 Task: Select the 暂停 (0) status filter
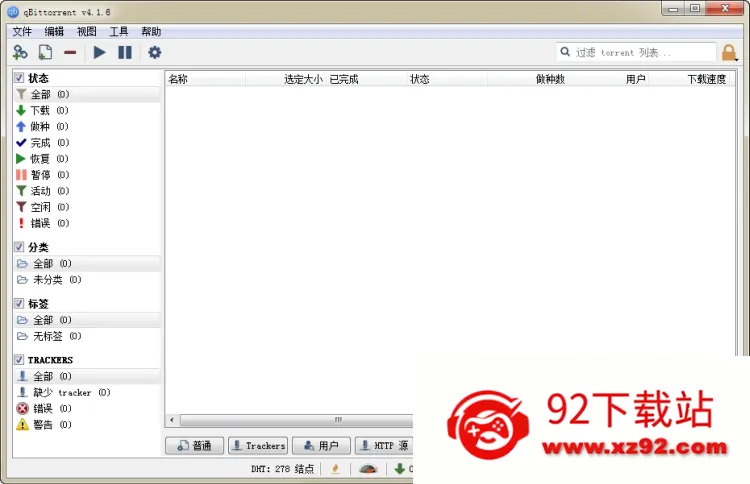(87, 175)
